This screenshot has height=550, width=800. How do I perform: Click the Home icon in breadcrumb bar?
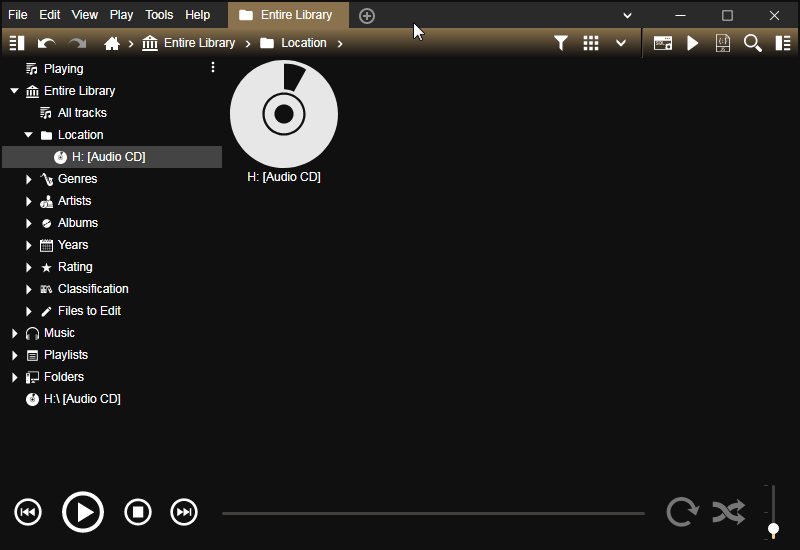(112, 43)
